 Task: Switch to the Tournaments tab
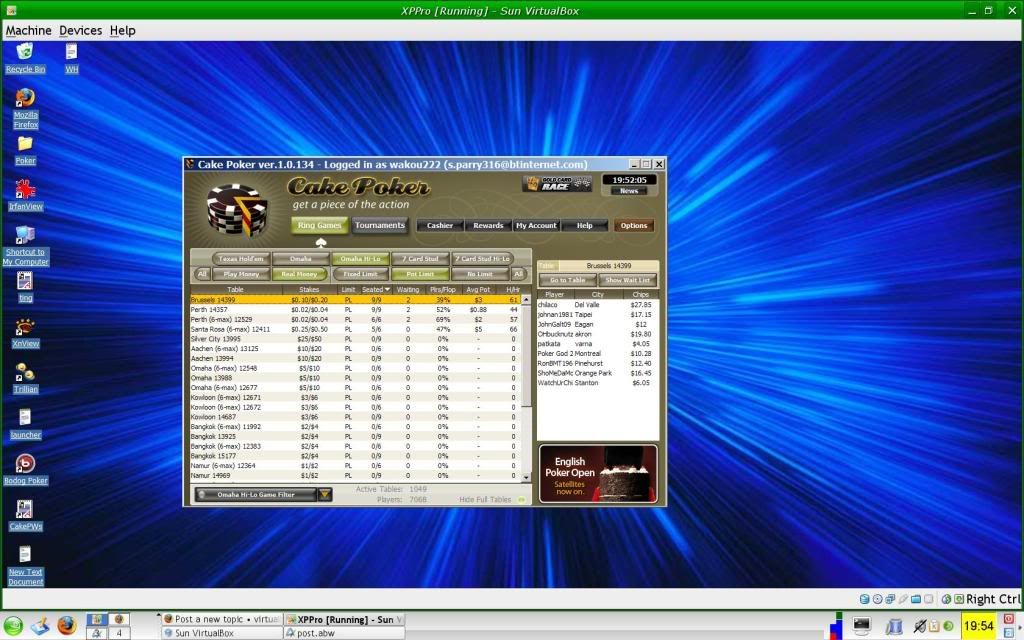tap(380, 225)
